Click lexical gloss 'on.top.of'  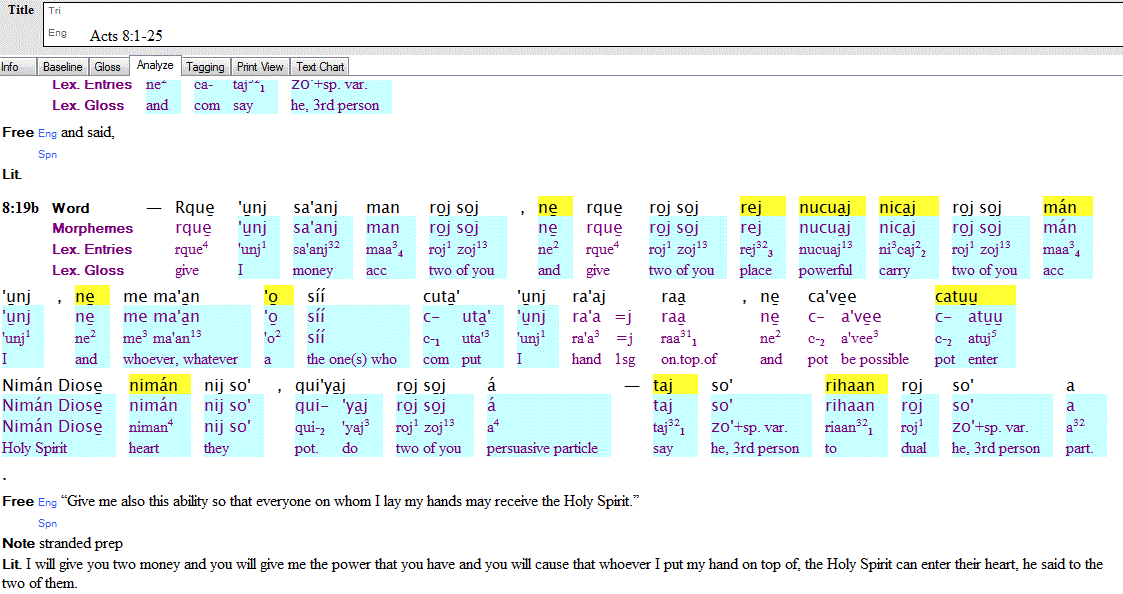coord(688,359)
